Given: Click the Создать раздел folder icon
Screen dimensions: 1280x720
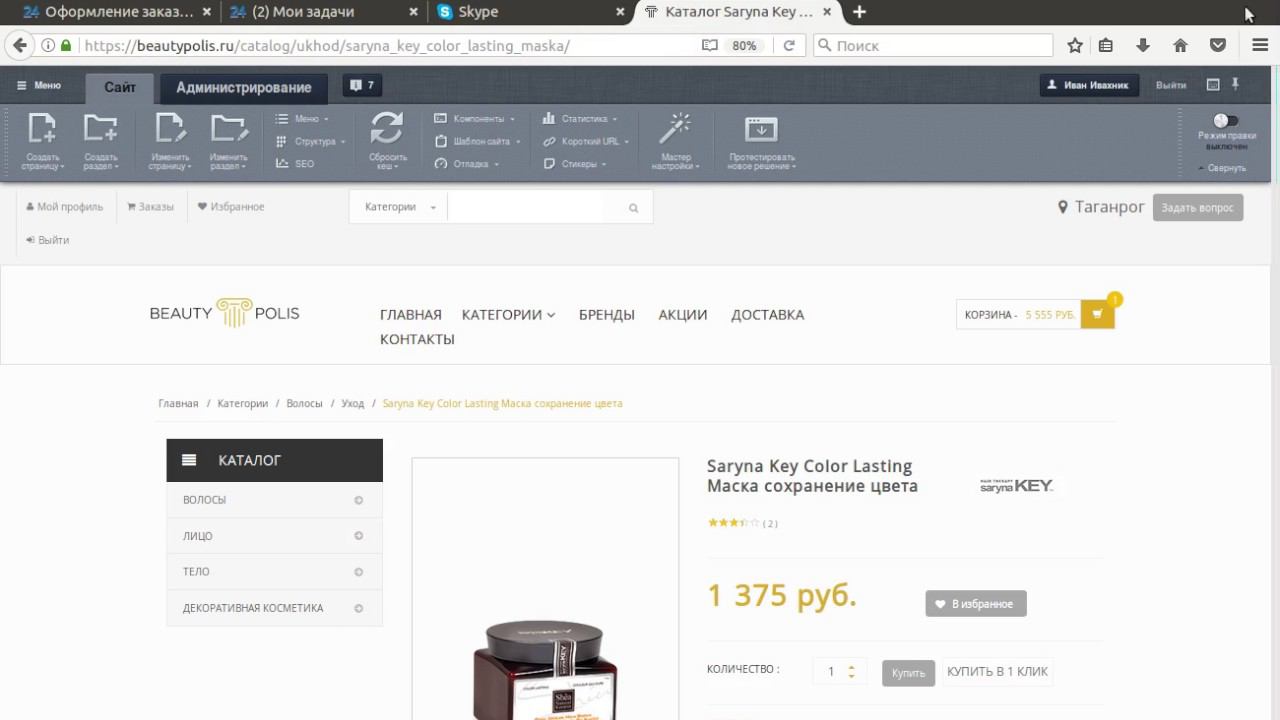Looking at the screenshot, I should (x=100, y=129).
